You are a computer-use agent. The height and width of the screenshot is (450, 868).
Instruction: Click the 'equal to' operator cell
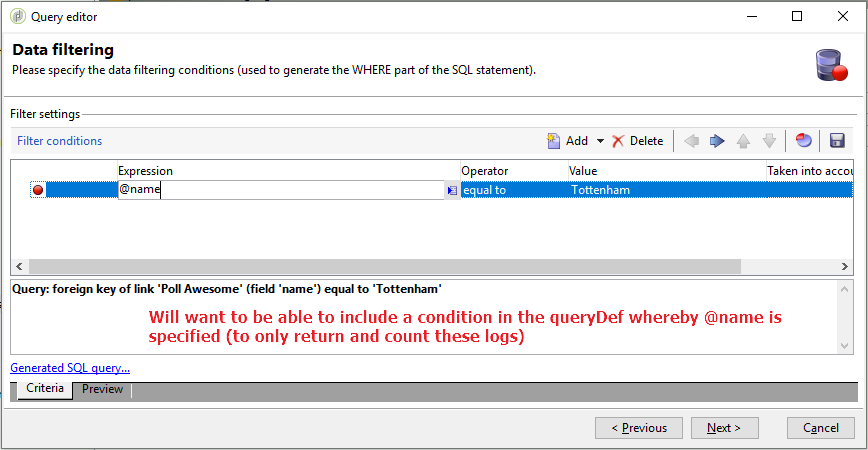(512, 190)
